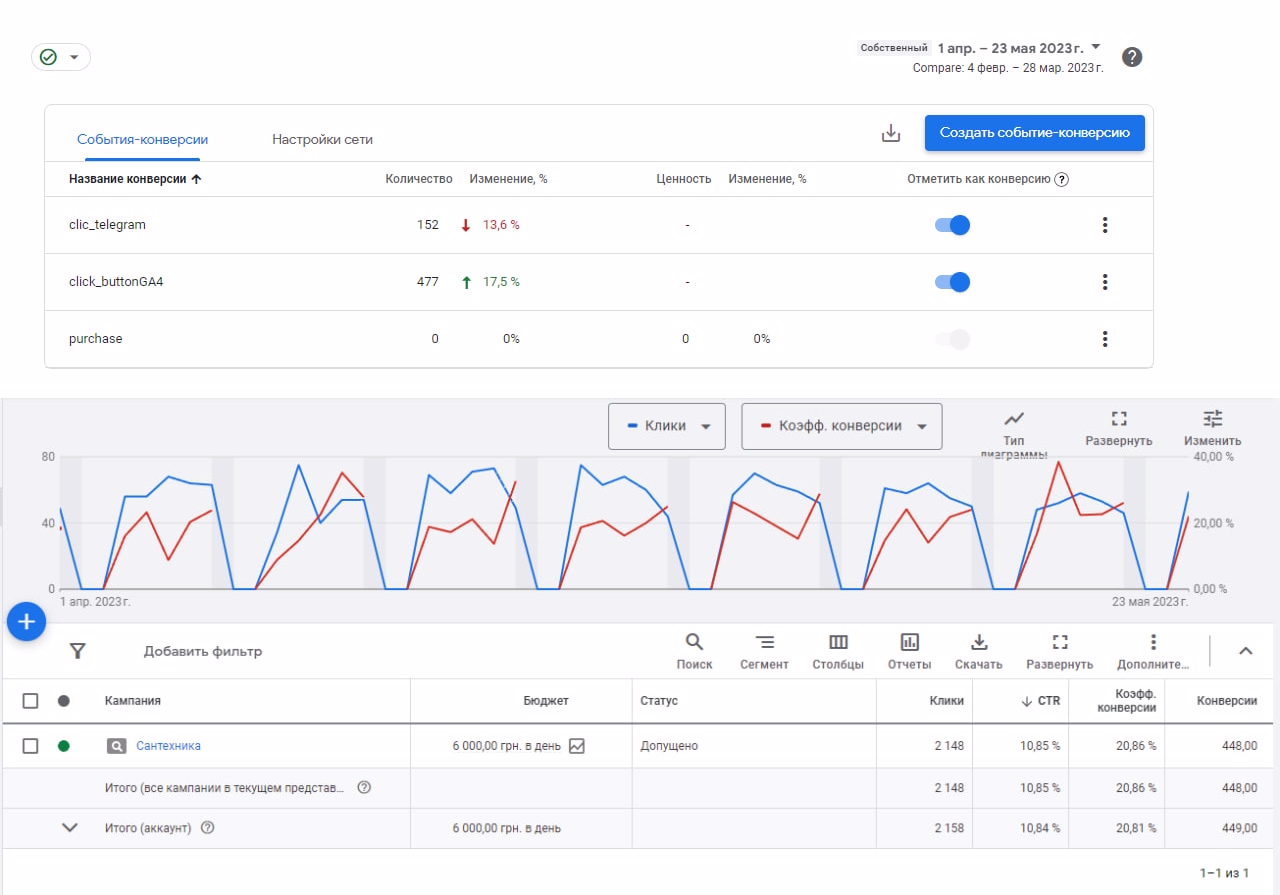Image resolution: width=1280 pixels, height=895 pixels.
Task: Click the filter funnel icon
Action: (78, 651)
